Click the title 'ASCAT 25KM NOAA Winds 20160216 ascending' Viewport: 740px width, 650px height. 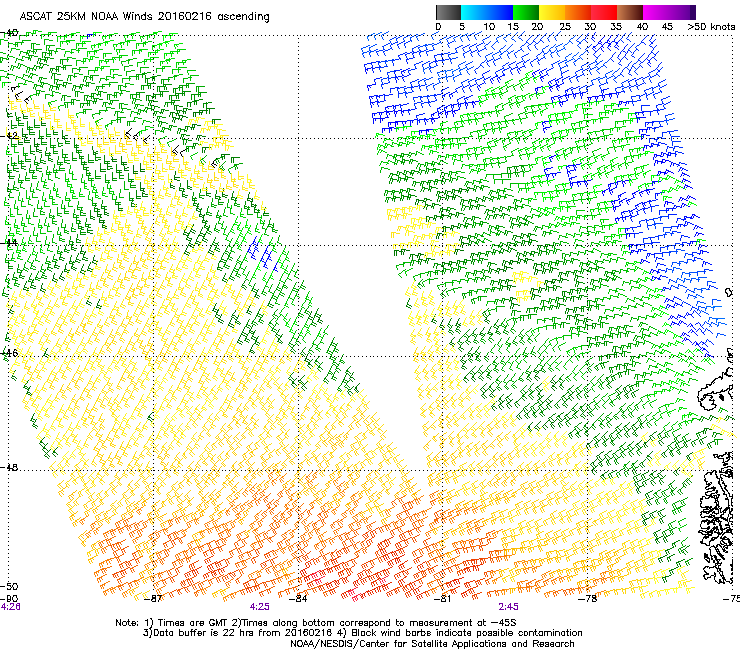tap(144, 17)
